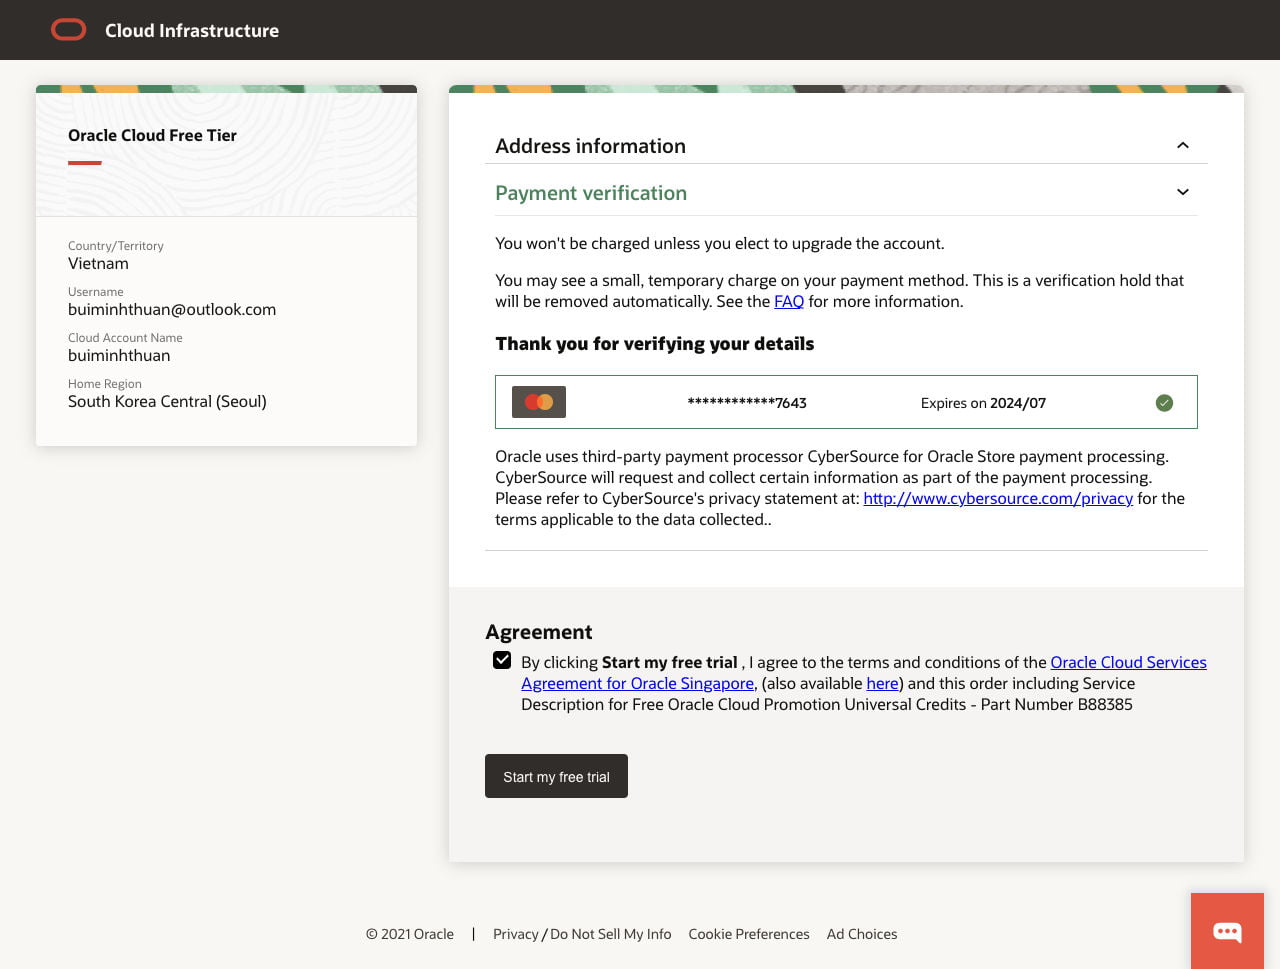This screenshot has width=1280, height=969.
Task: Click the username buiminhthuan@outlook.com
Action: [172, 310]
